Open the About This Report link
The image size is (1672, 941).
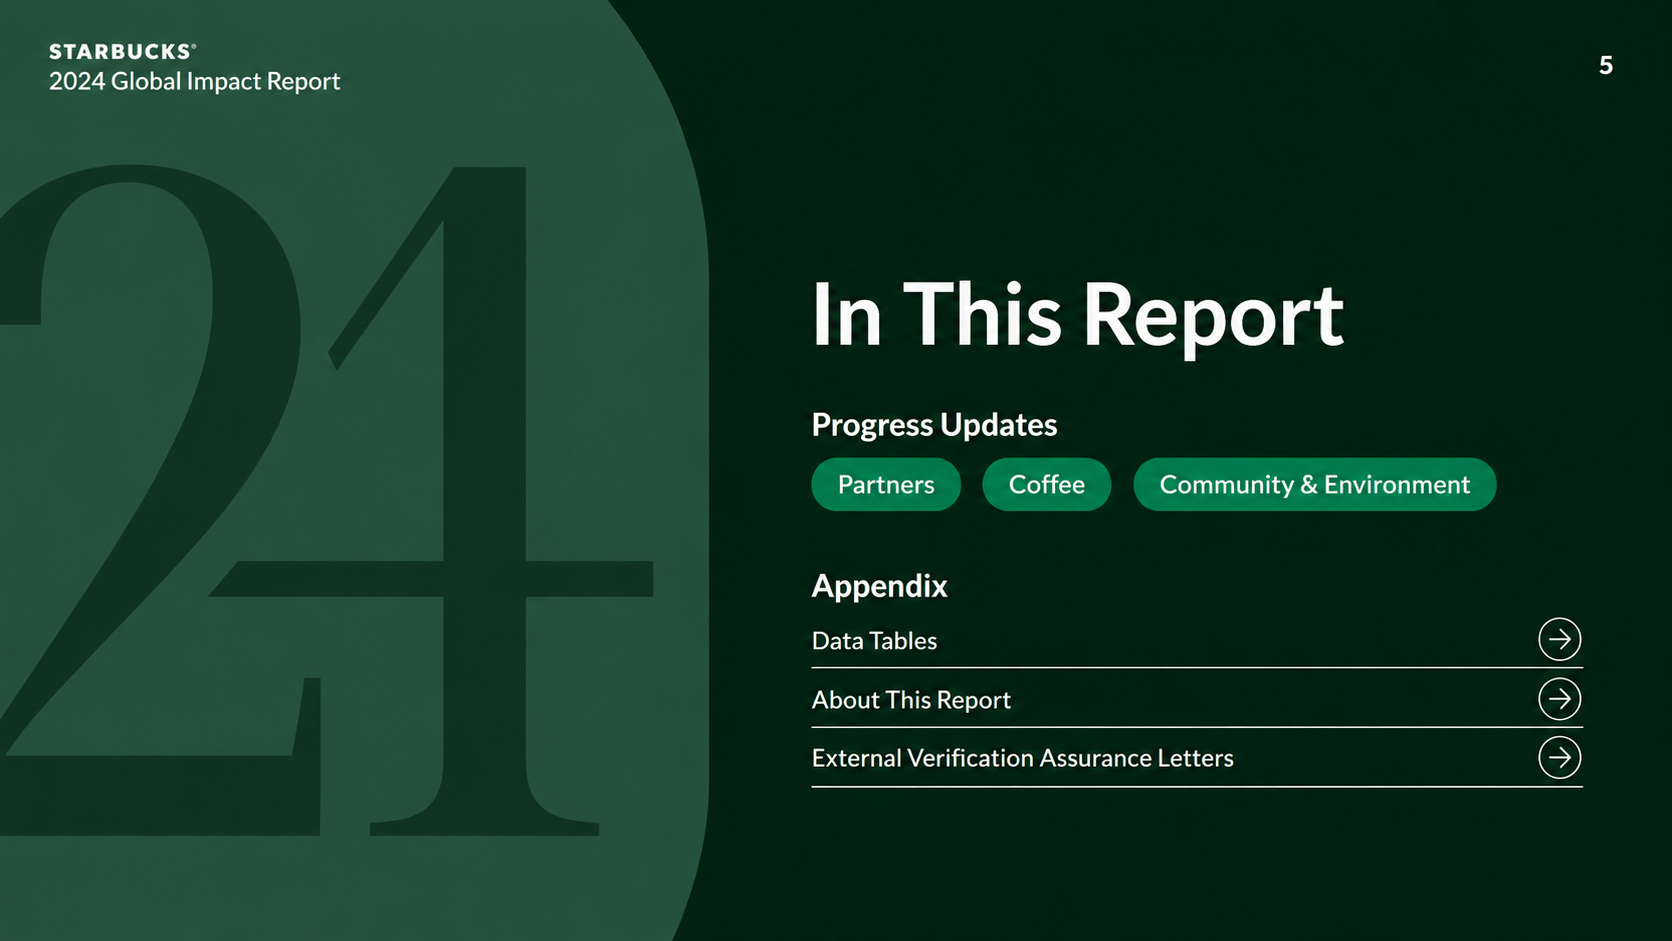[911, 700]
